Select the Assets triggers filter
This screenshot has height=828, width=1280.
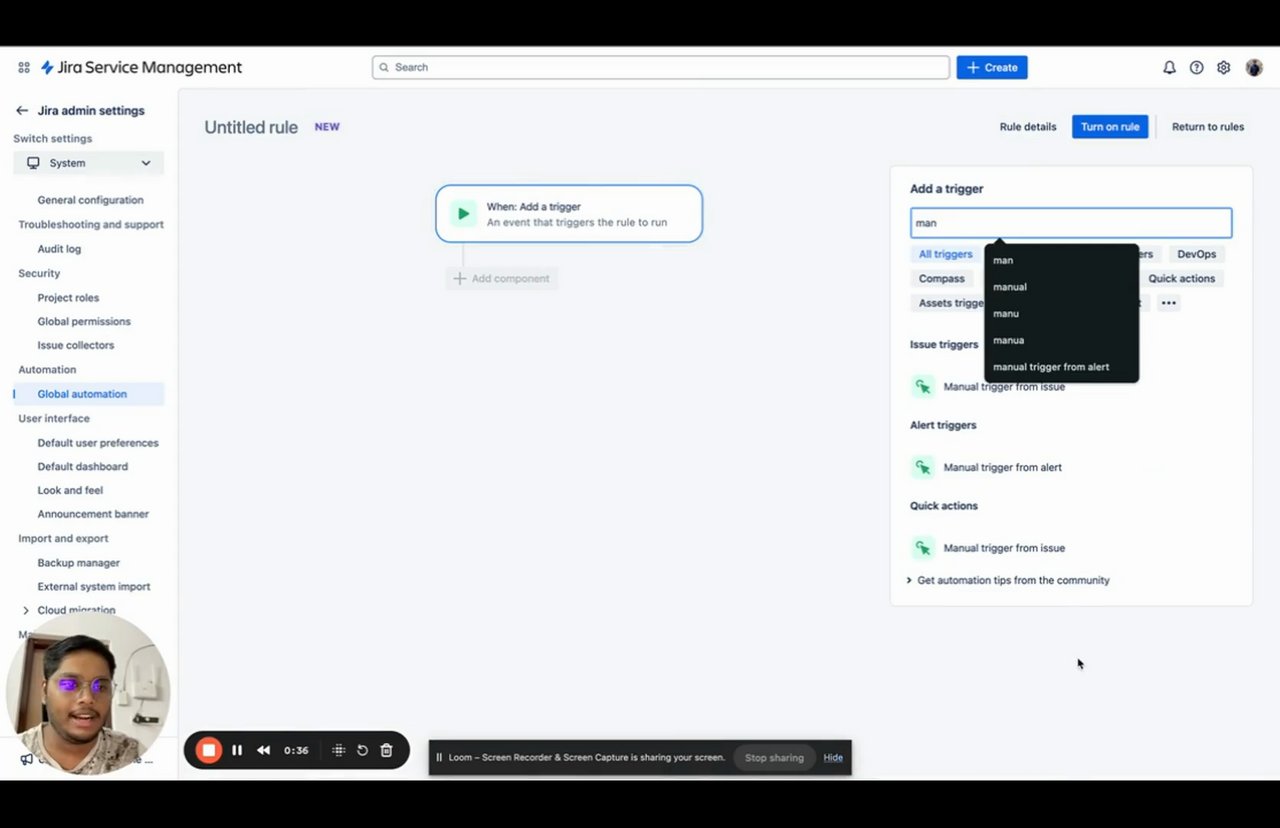click(948, 303)
